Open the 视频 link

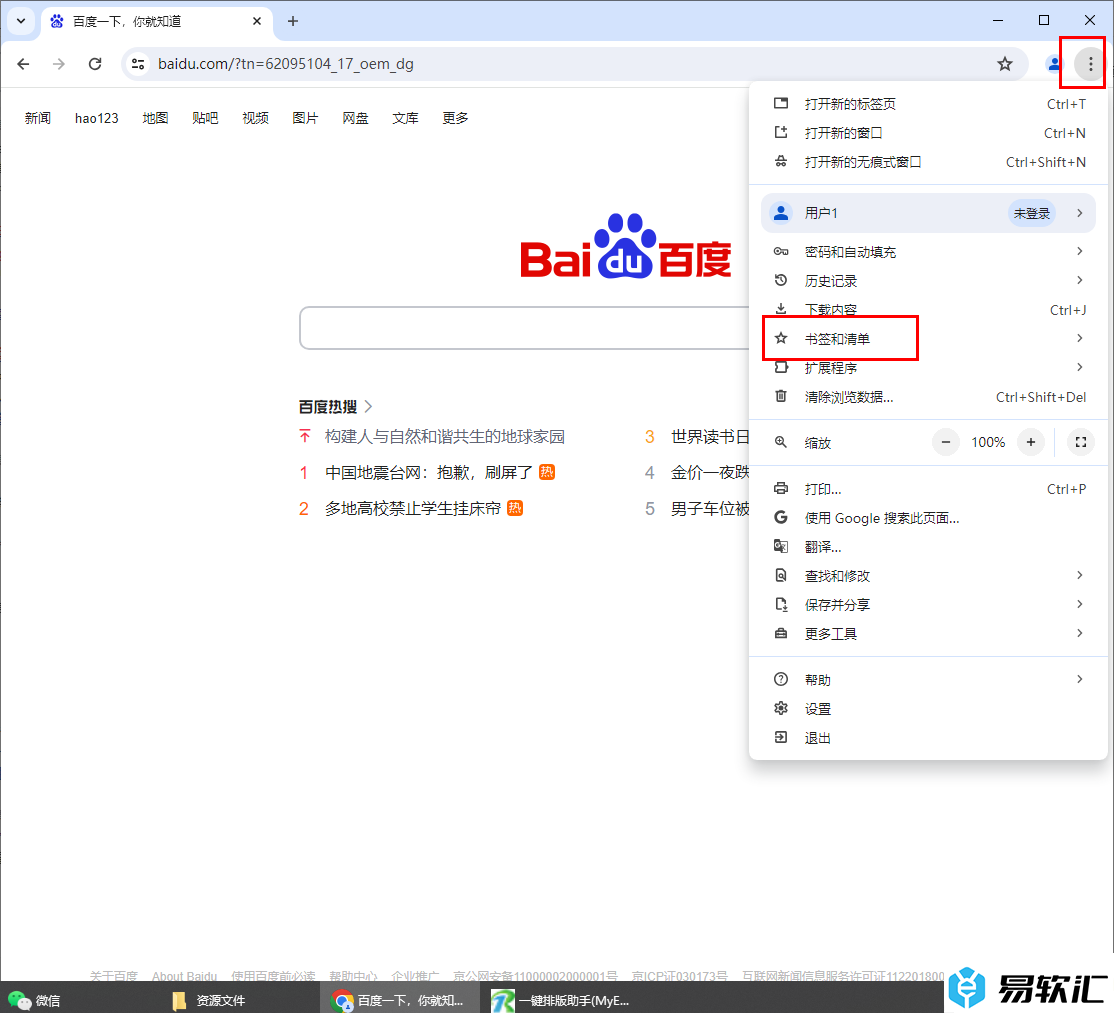(255, 118)
